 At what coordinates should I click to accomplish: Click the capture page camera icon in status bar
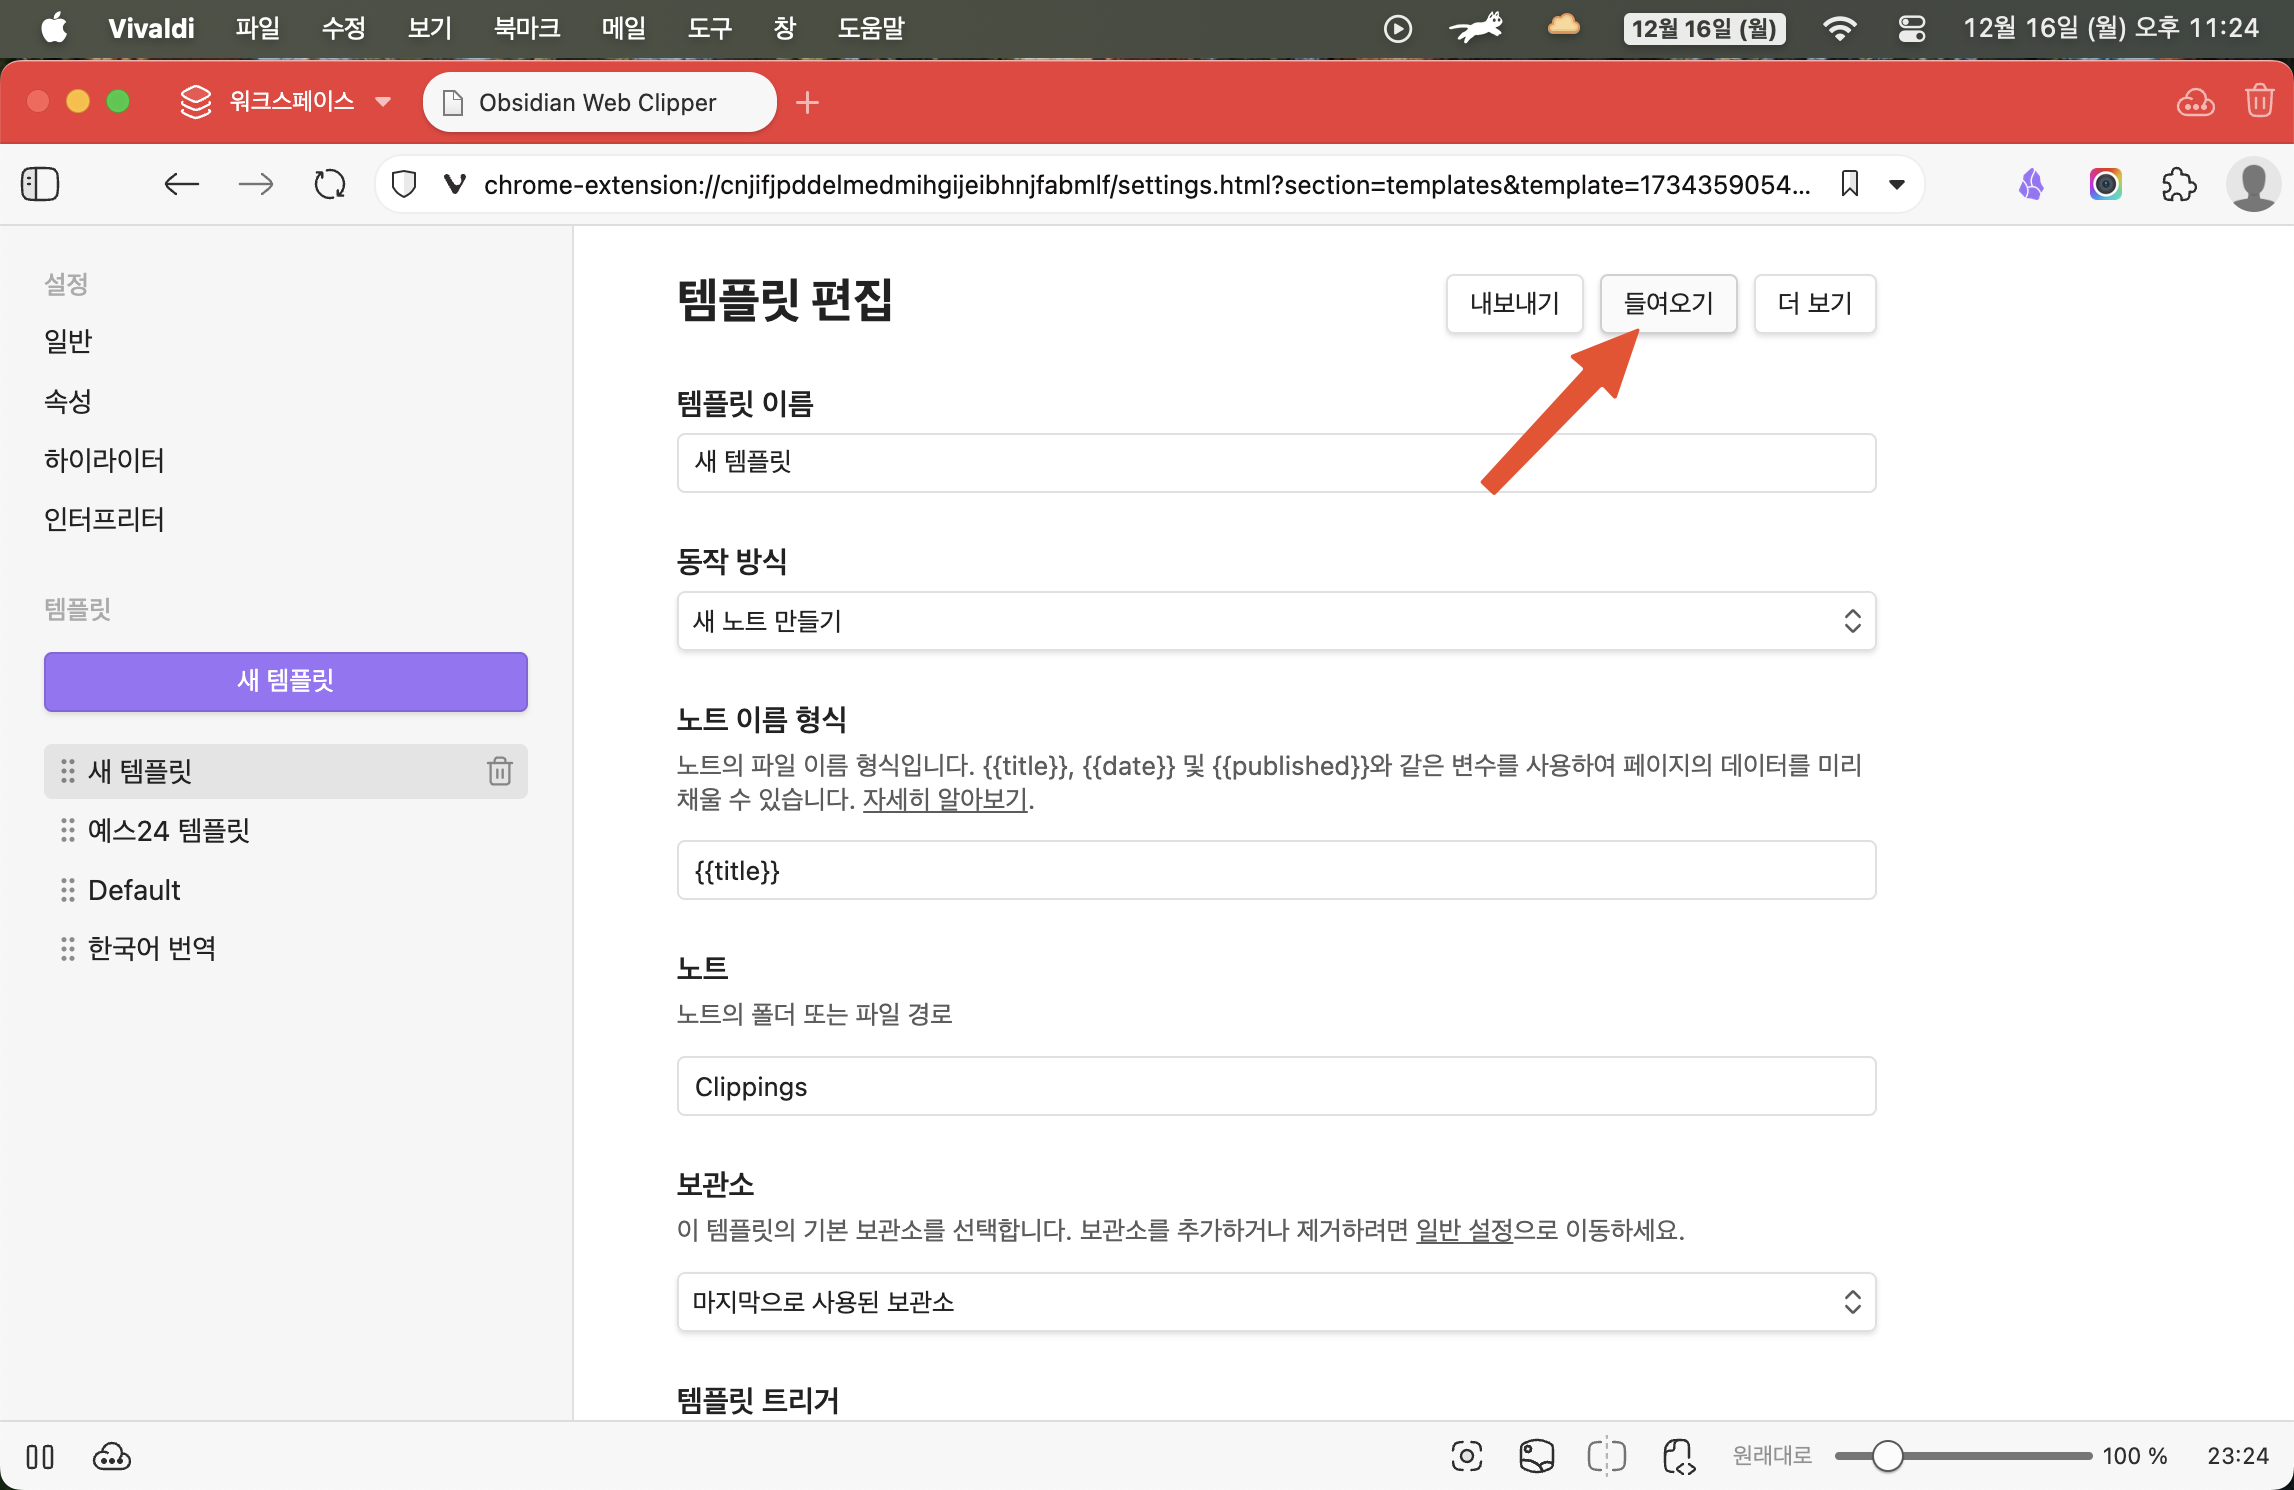pos(1466,1456)
